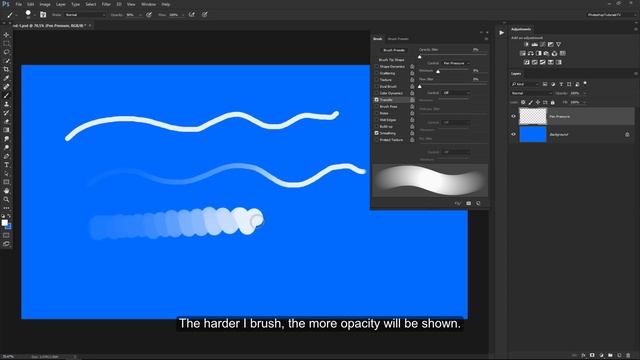Create new brush from Brush panel footer

[x=478, y=203]
